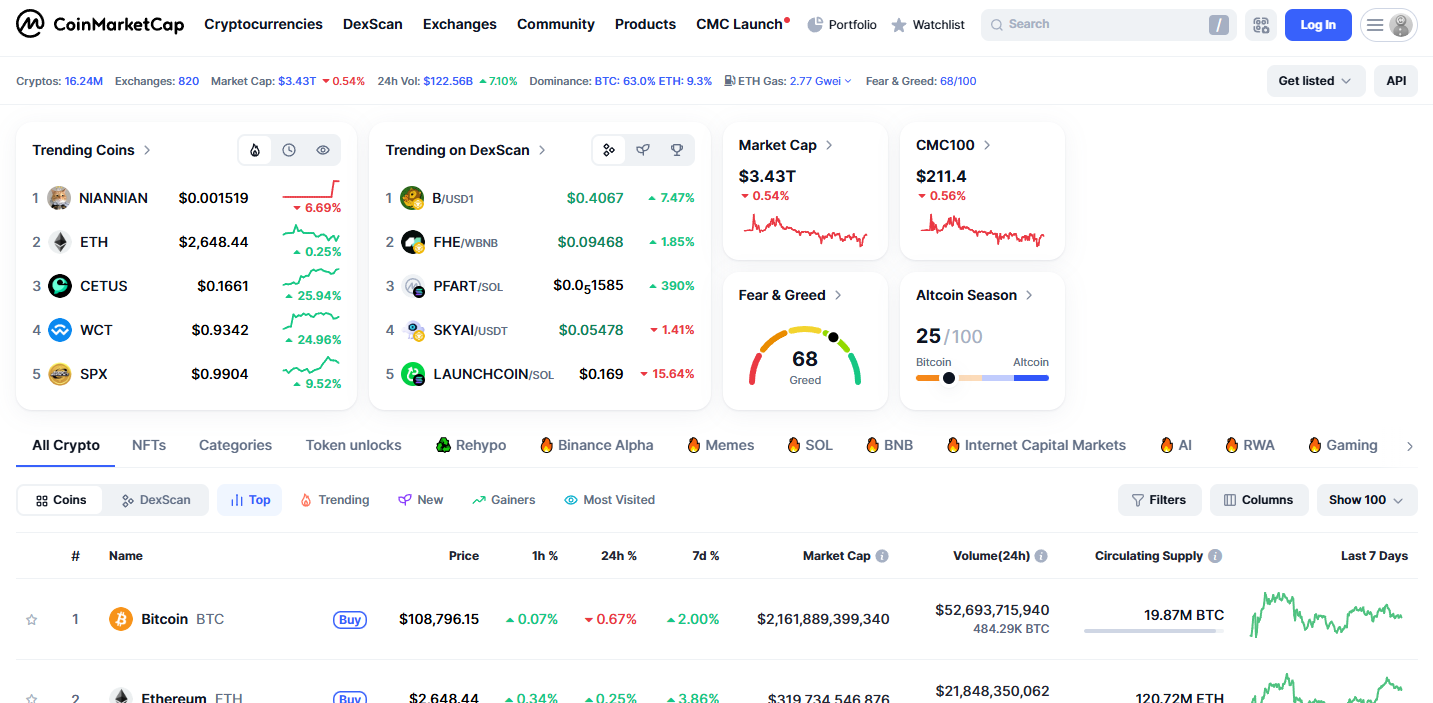The width and height of the screenshot is (1433, 703).
Task: Click the WCT coin icon
Action: (60, 330)
